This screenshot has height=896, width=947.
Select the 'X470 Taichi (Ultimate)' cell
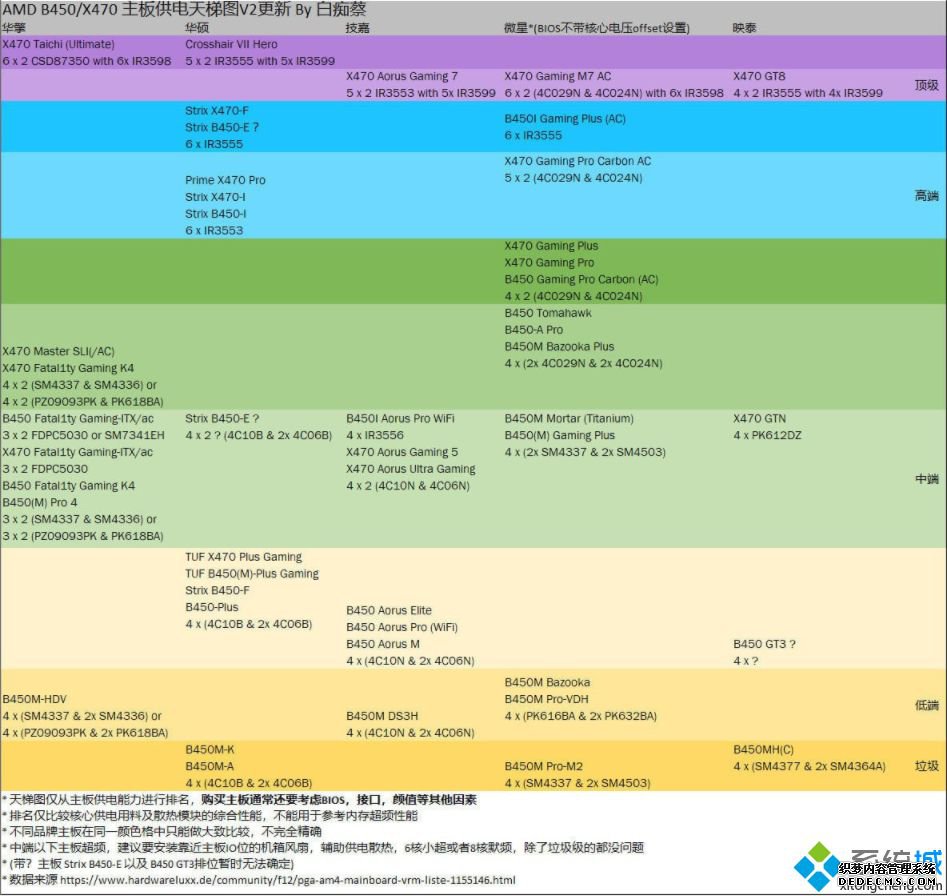point(59,44)
